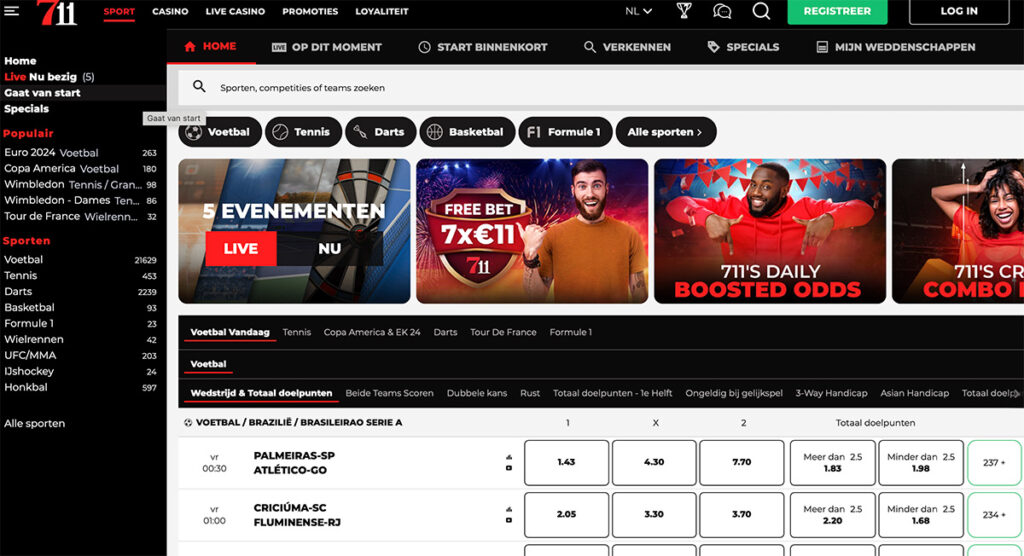Select Dubbele kans market tab

477,393
